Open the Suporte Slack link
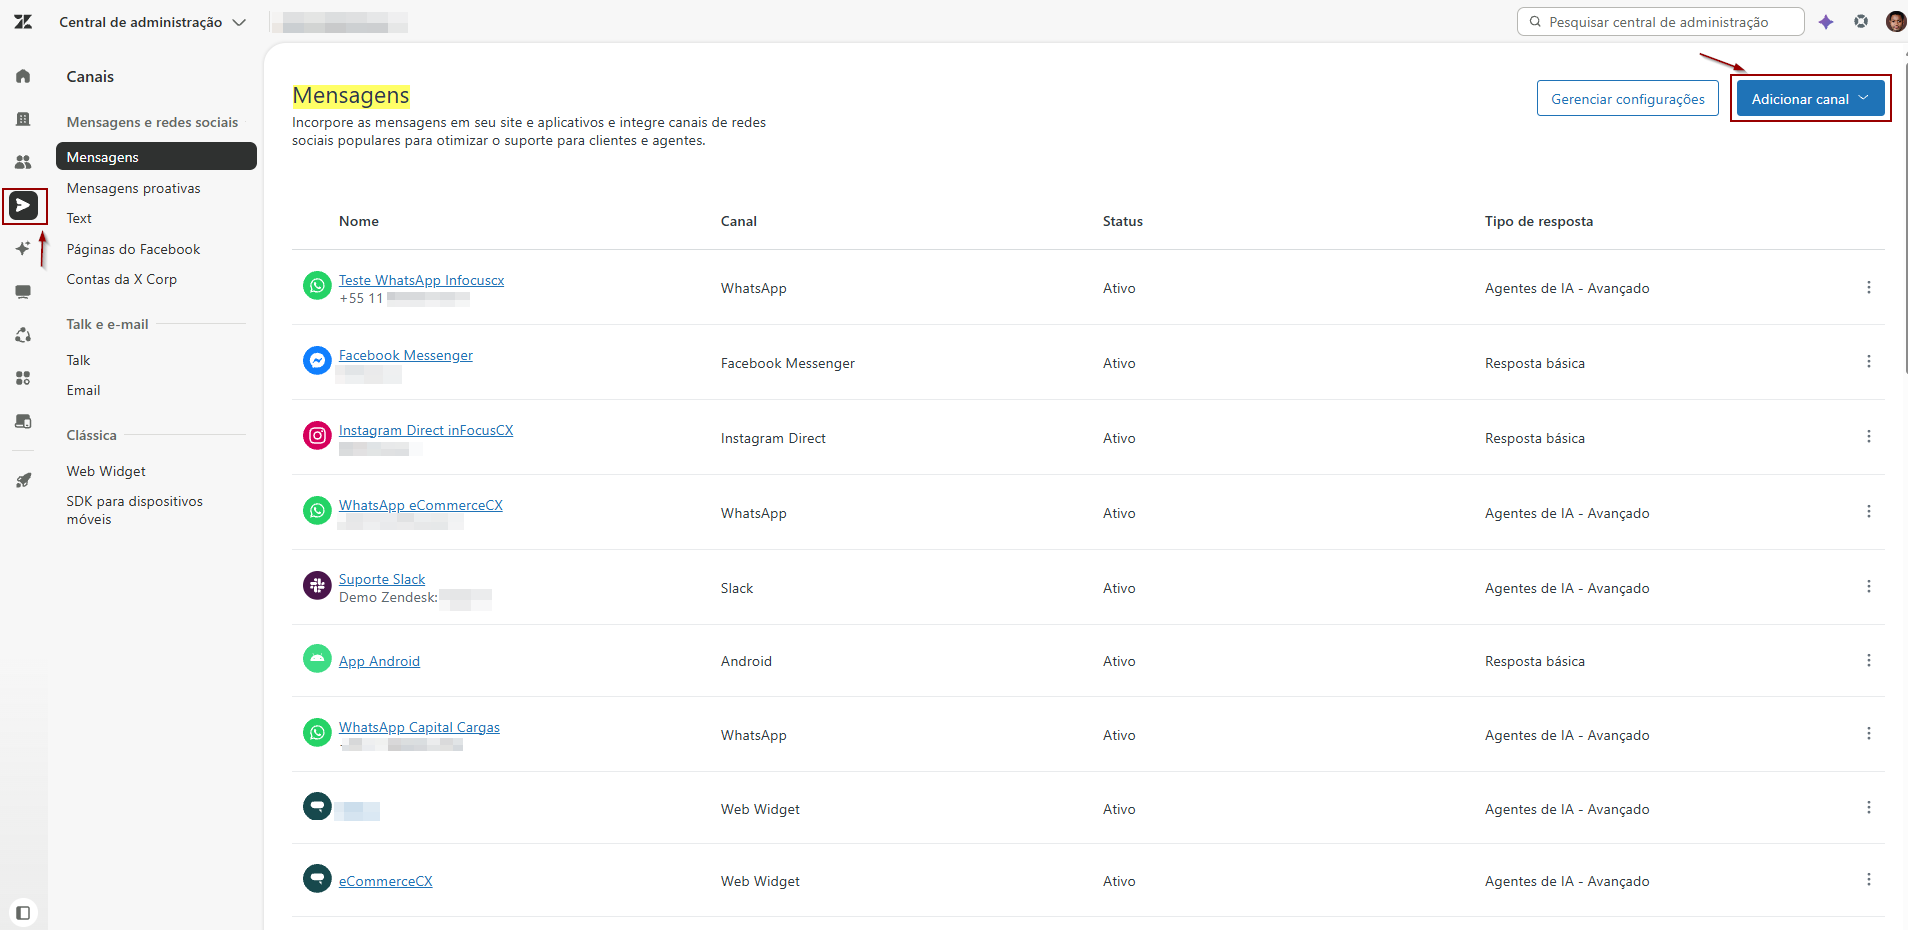 click(x=381, y=579)
